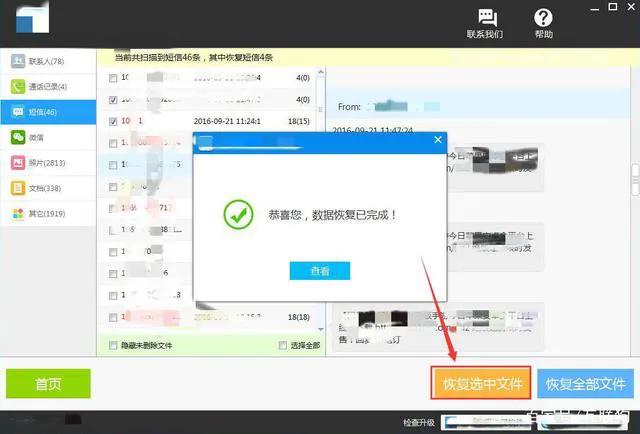
Task: Click the green phone call-log icon
Action: (x=18, y=87)
